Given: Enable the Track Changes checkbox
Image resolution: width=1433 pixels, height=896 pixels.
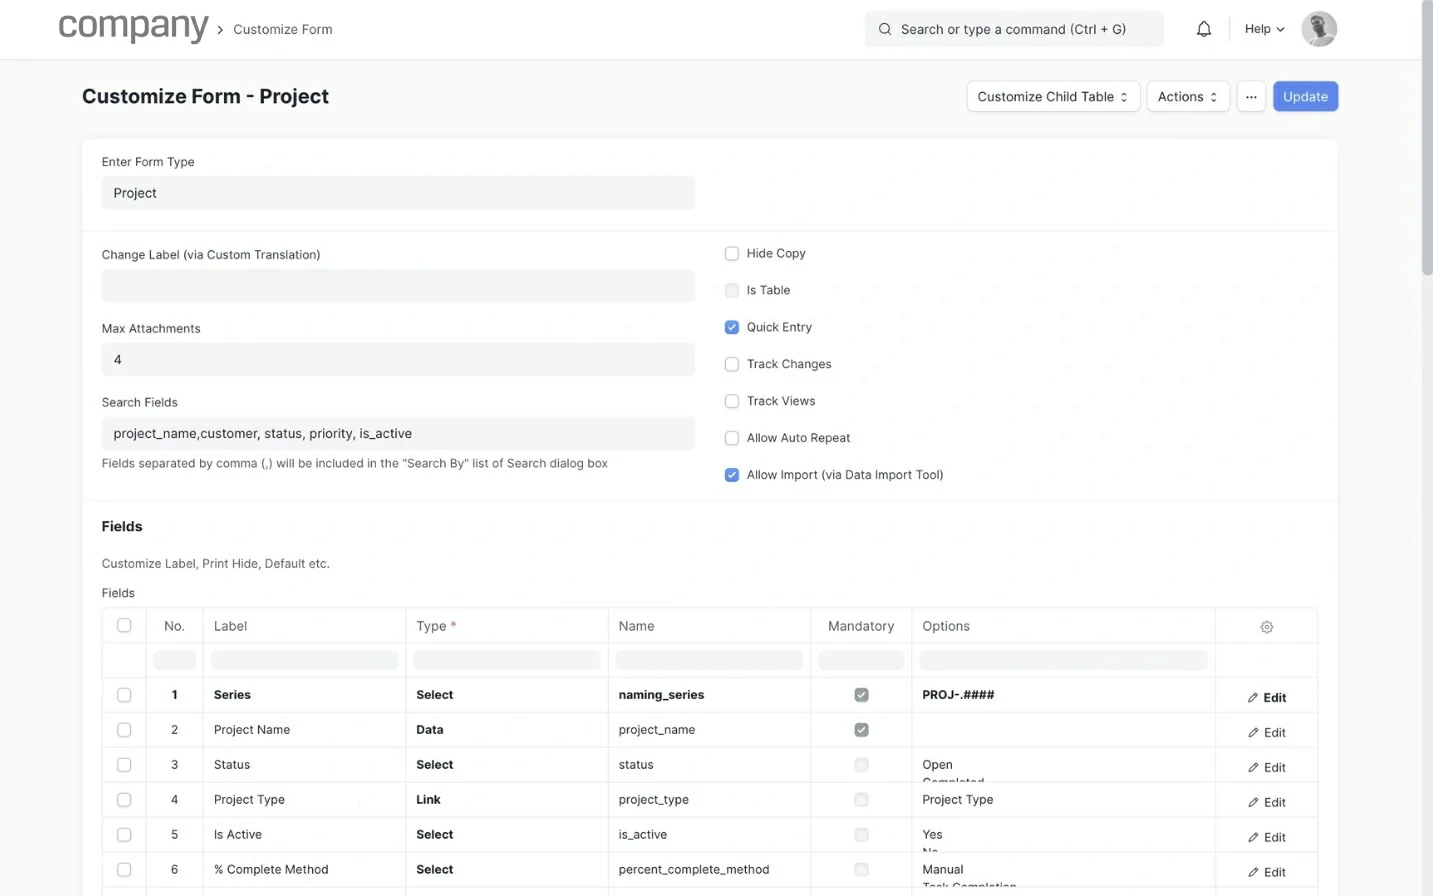Looking at the screenshot, I should pos(732,364).
